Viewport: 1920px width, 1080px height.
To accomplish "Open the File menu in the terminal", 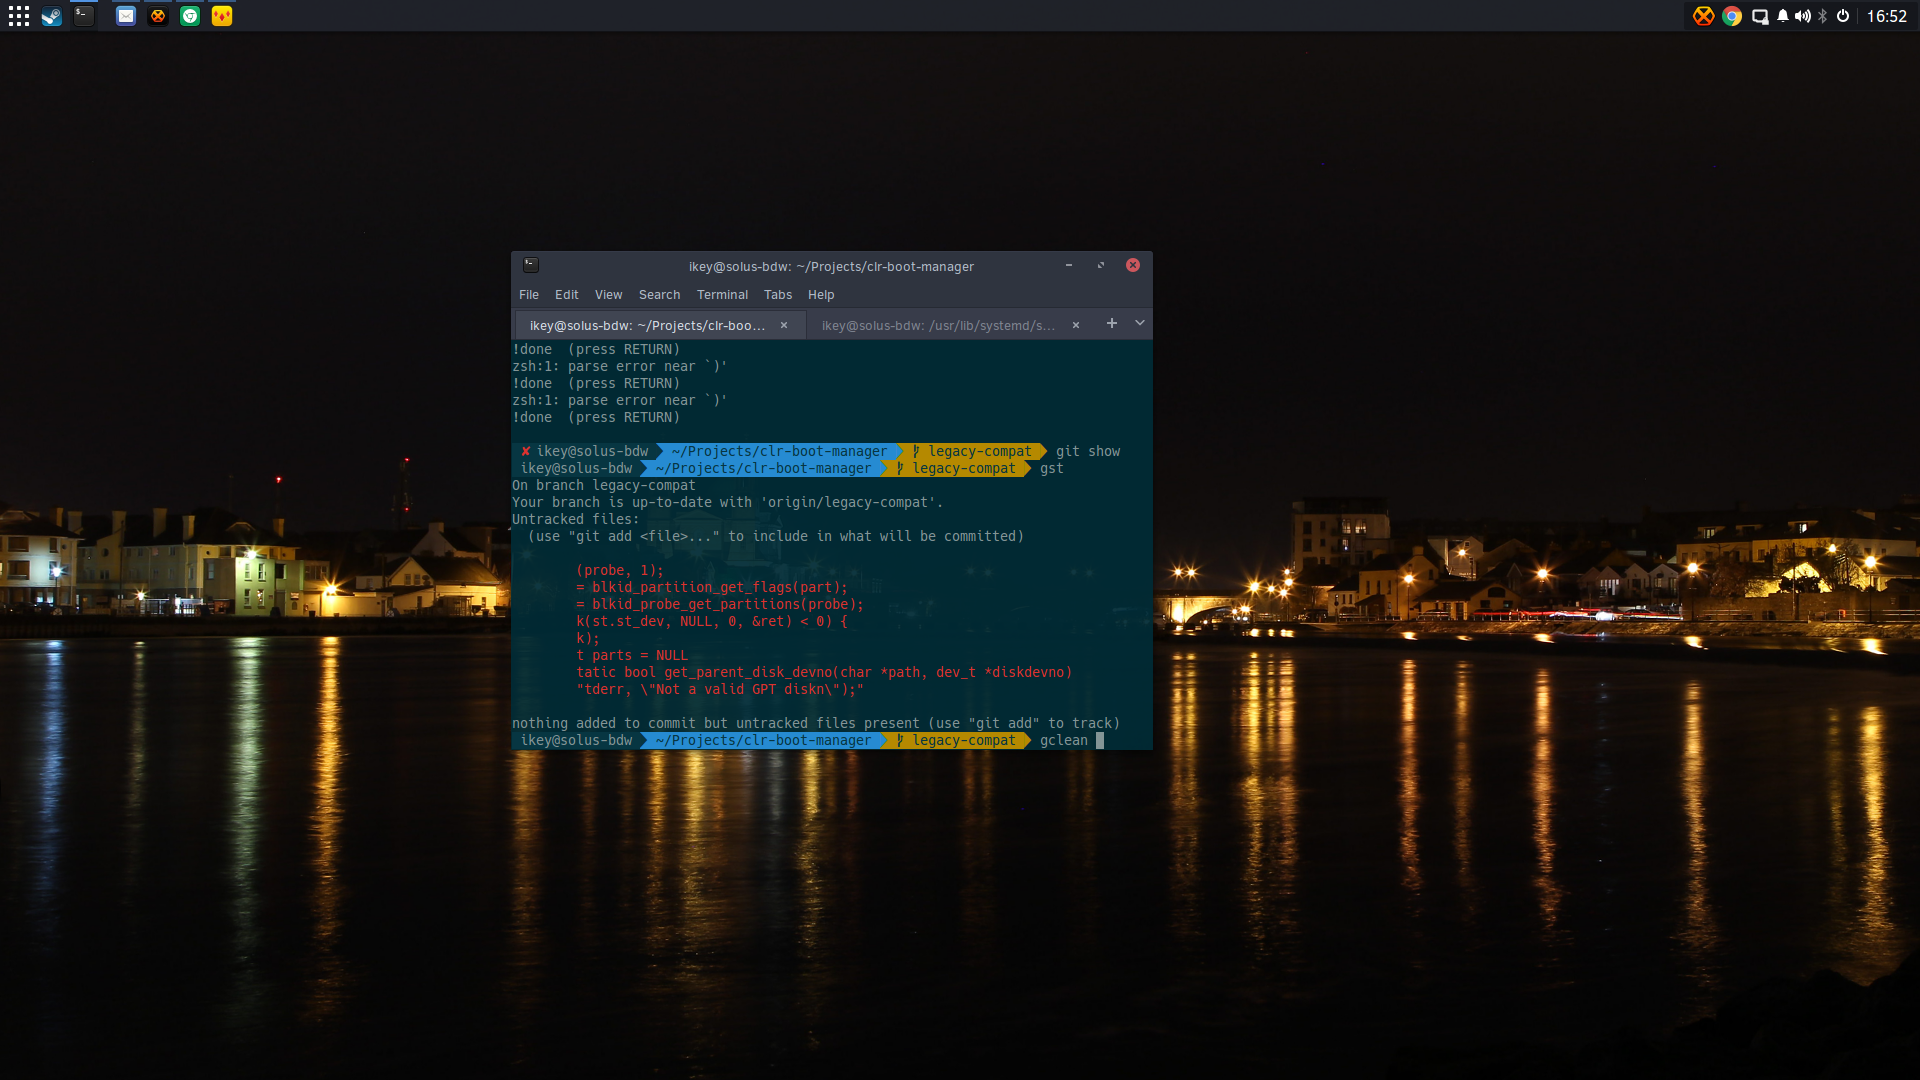I will click(529, 295).
